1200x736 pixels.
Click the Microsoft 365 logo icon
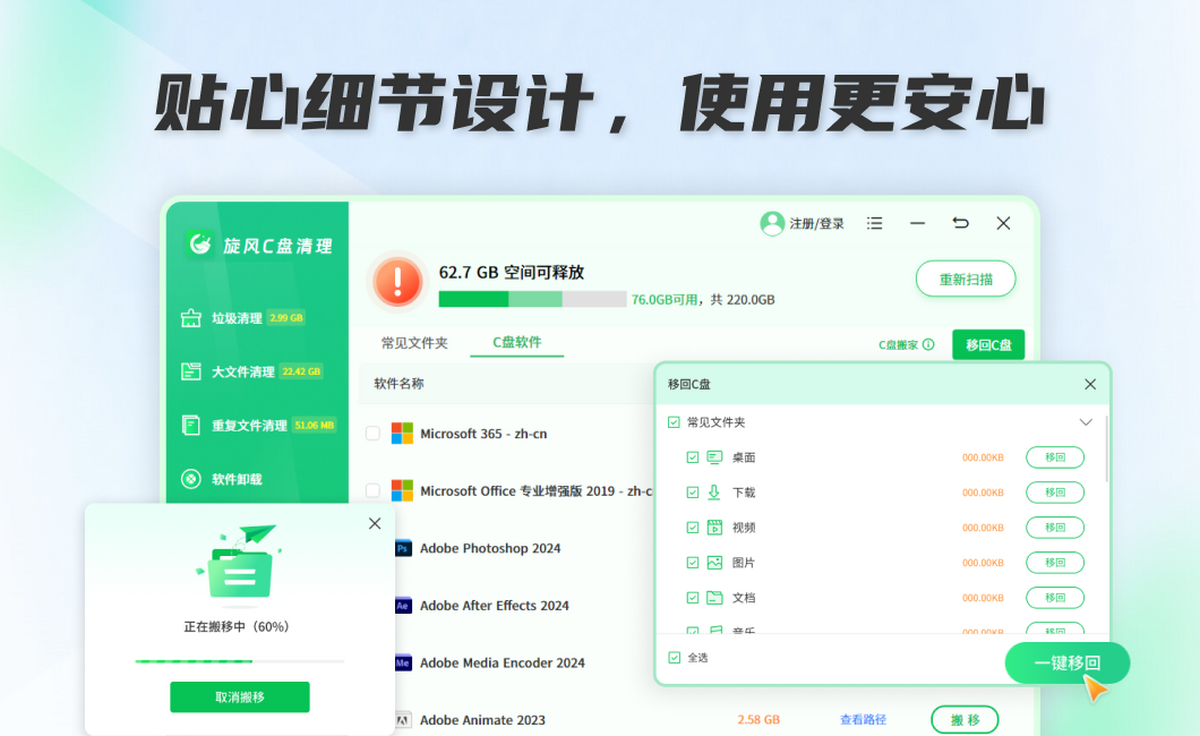pos(402,434)
